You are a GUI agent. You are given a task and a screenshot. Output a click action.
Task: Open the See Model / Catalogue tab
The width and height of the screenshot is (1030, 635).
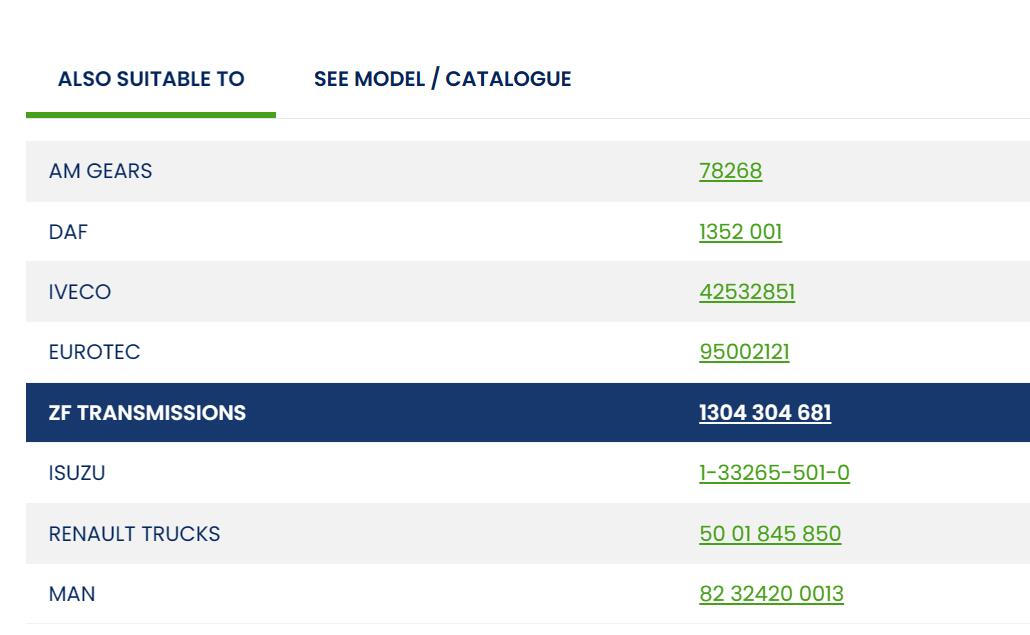(442, 80)
